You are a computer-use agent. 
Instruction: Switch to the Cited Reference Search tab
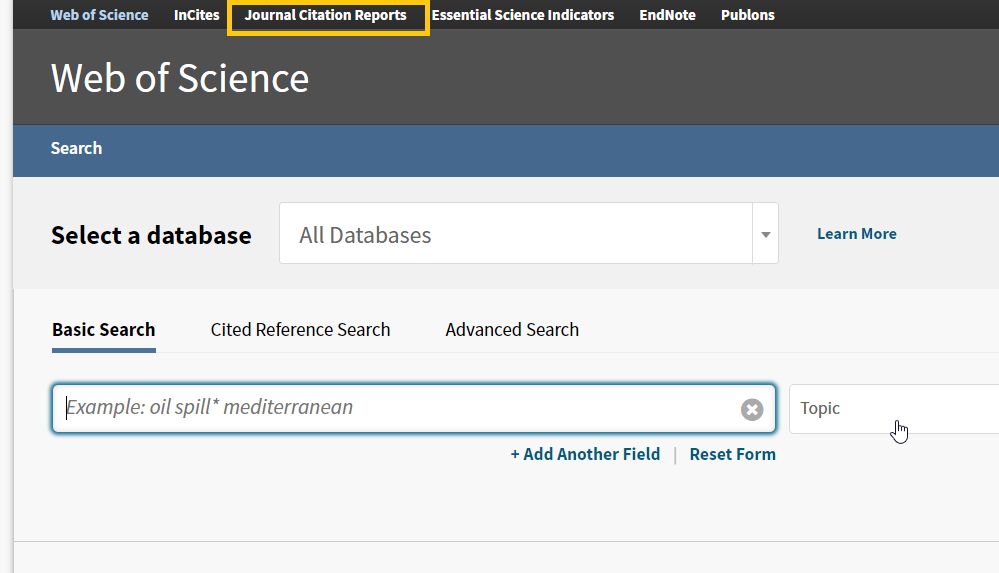point(300,330)
